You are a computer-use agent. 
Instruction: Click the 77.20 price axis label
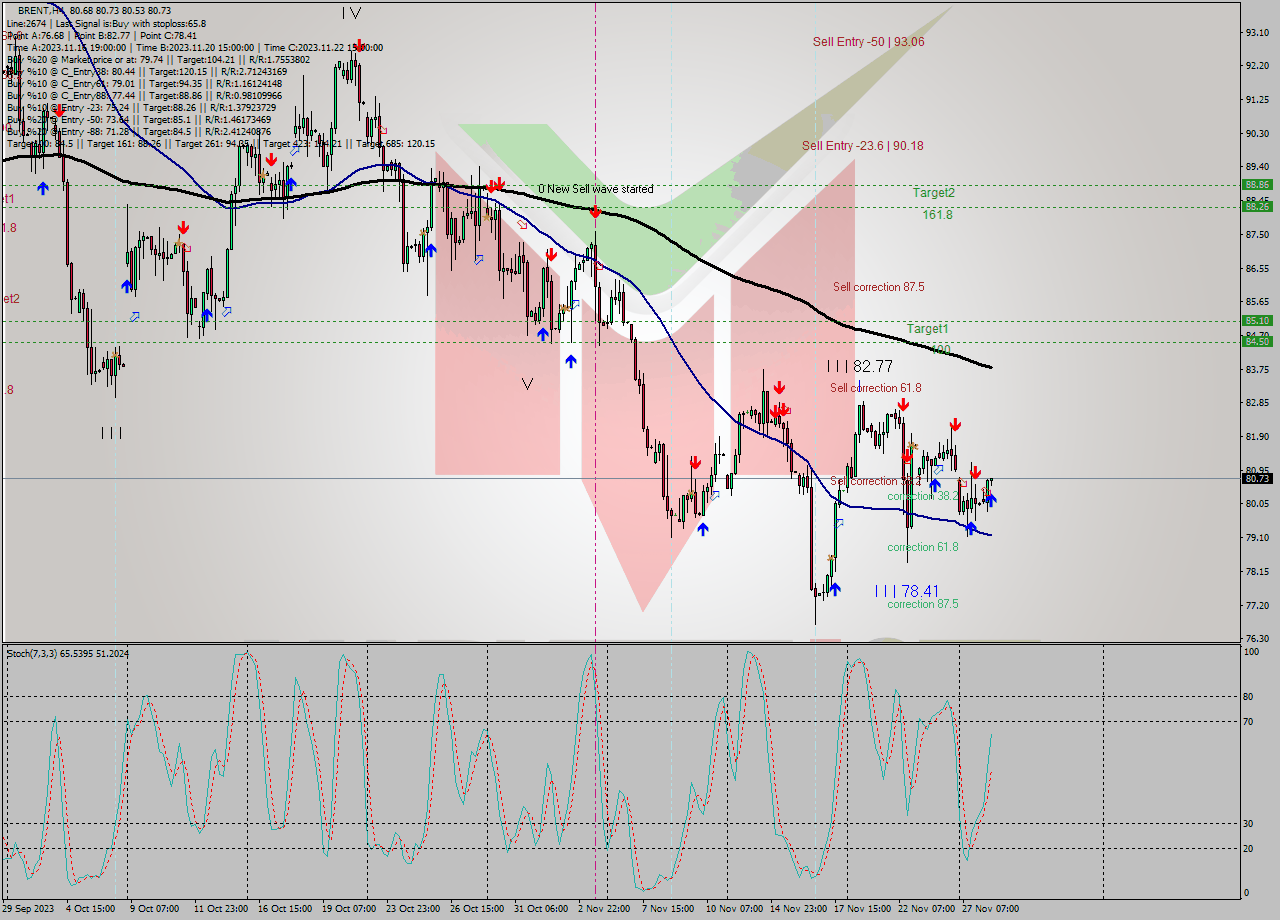pyautogui.click(x=1257, y=606)
